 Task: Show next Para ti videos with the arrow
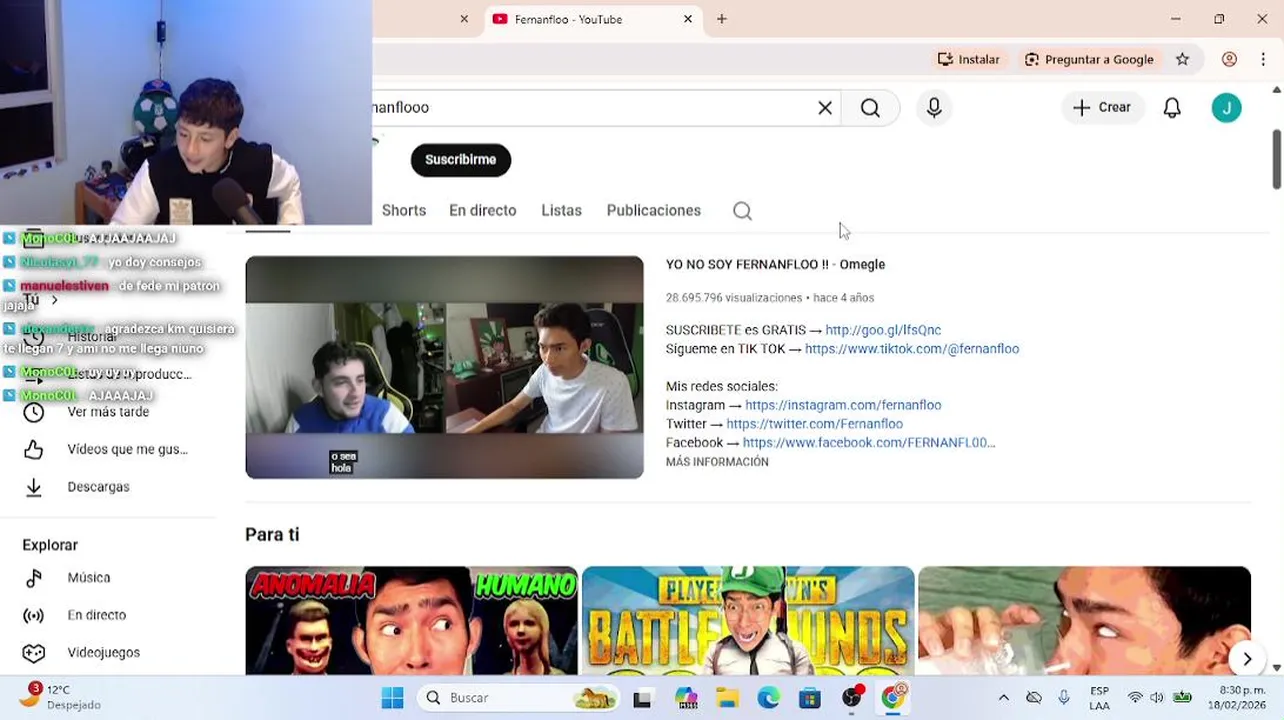(1247, 659)
